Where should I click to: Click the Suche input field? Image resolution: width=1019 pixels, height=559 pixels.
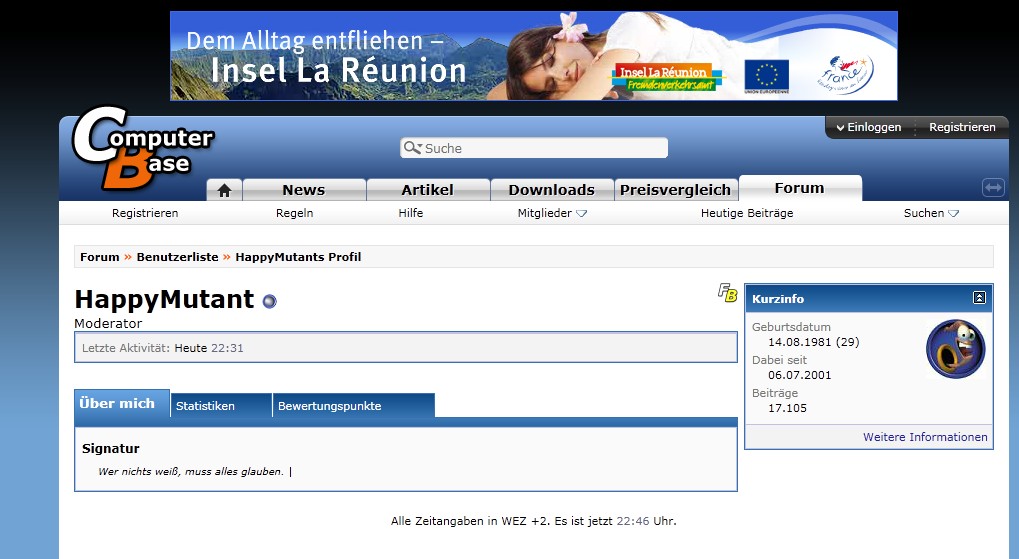pyautogui.click(x=534, y=148)
